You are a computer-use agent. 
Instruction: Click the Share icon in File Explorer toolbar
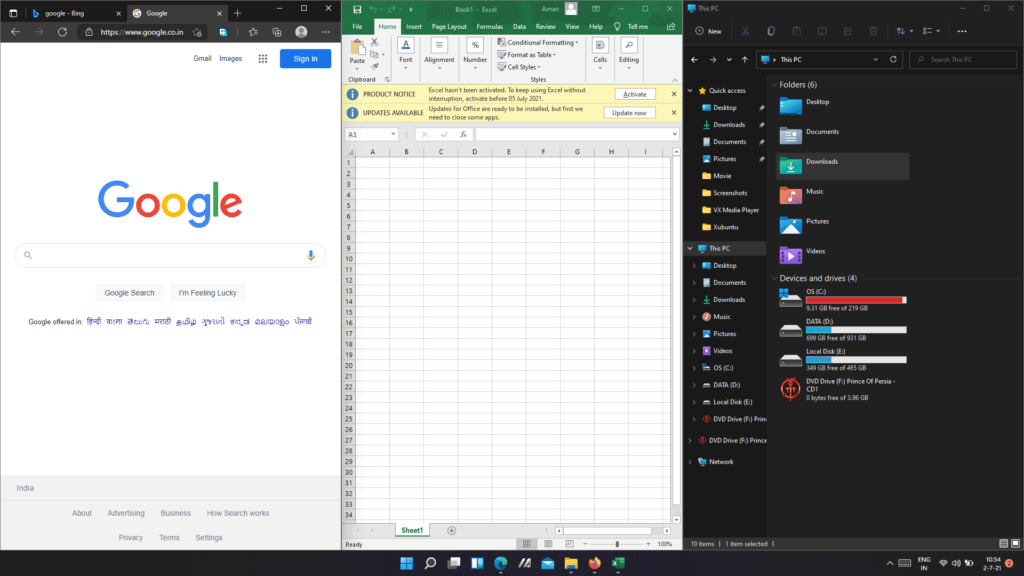coord(848,31)
